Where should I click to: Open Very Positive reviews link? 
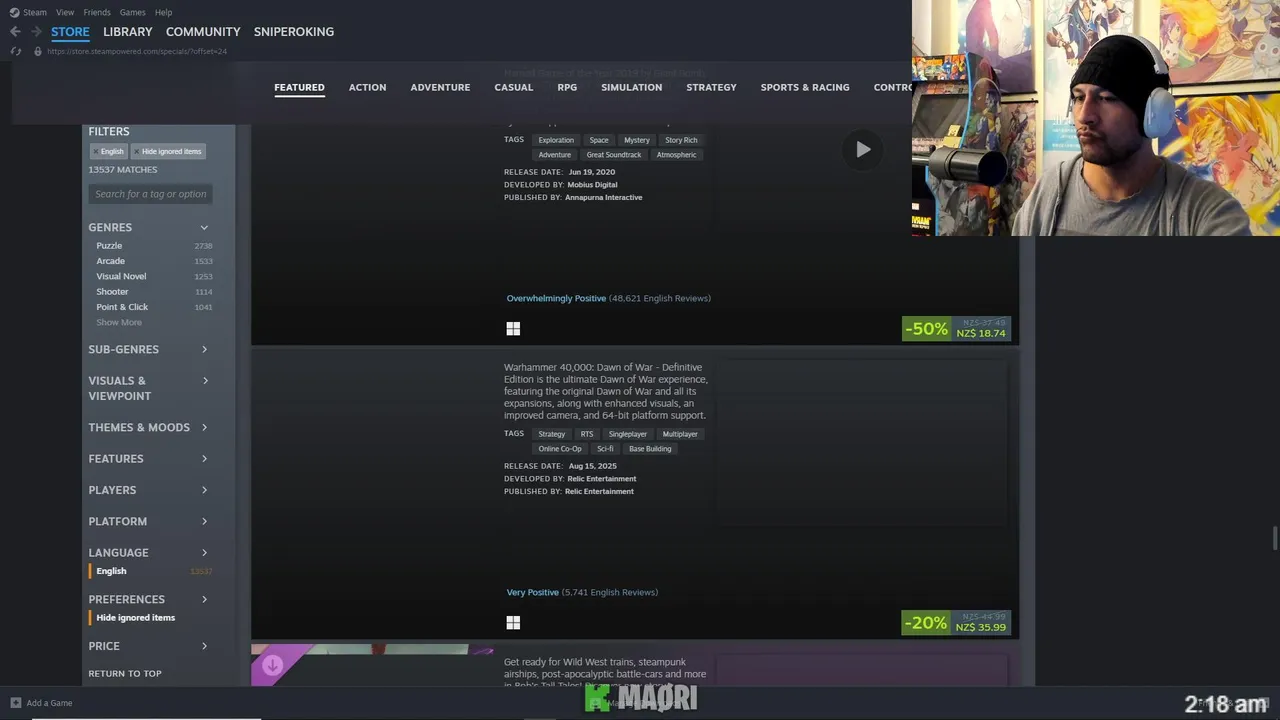tap(533, 593)
